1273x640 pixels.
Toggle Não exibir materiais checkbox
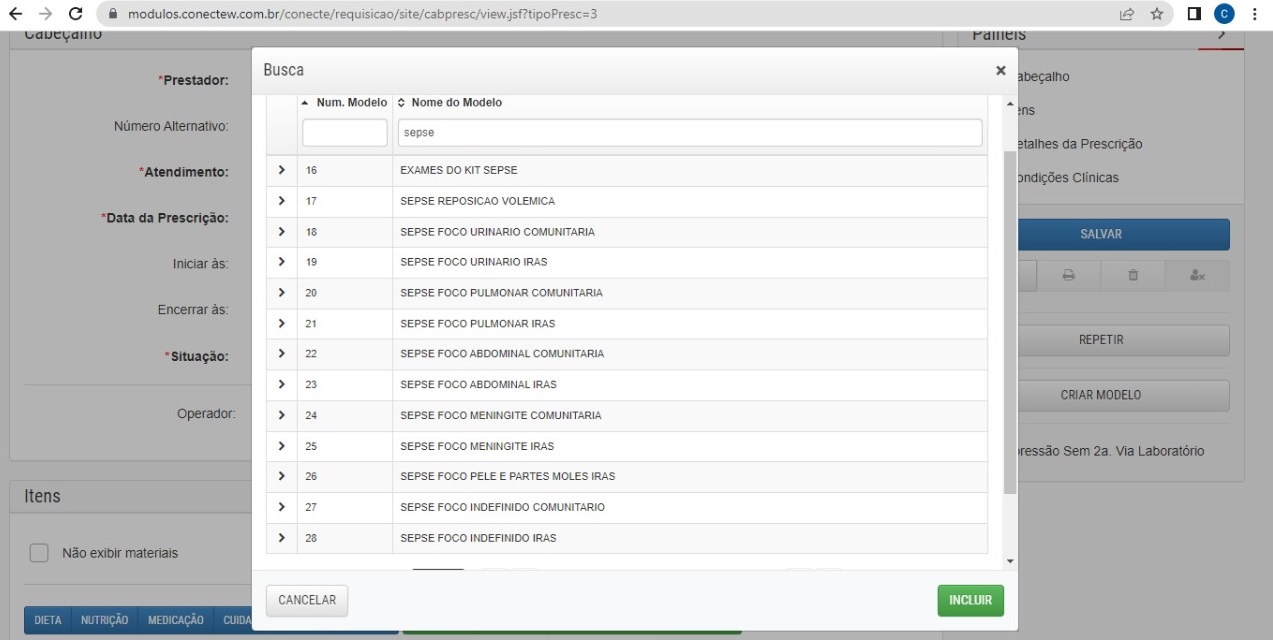pyautogui.click(x=39, y=553)
